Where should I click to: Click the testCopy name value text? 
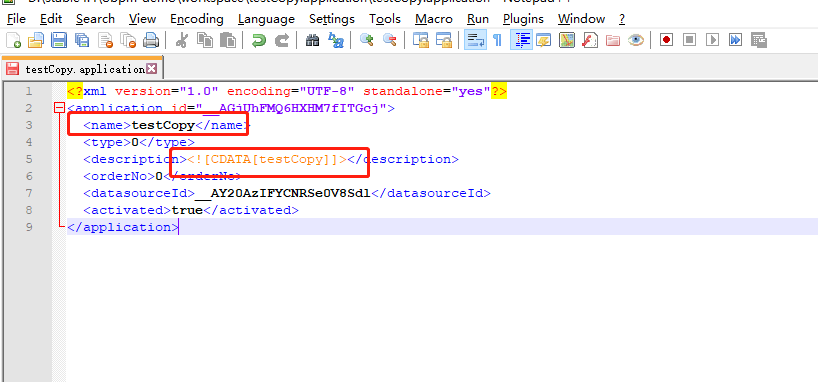pyautogui.click(x=163, y=125)
